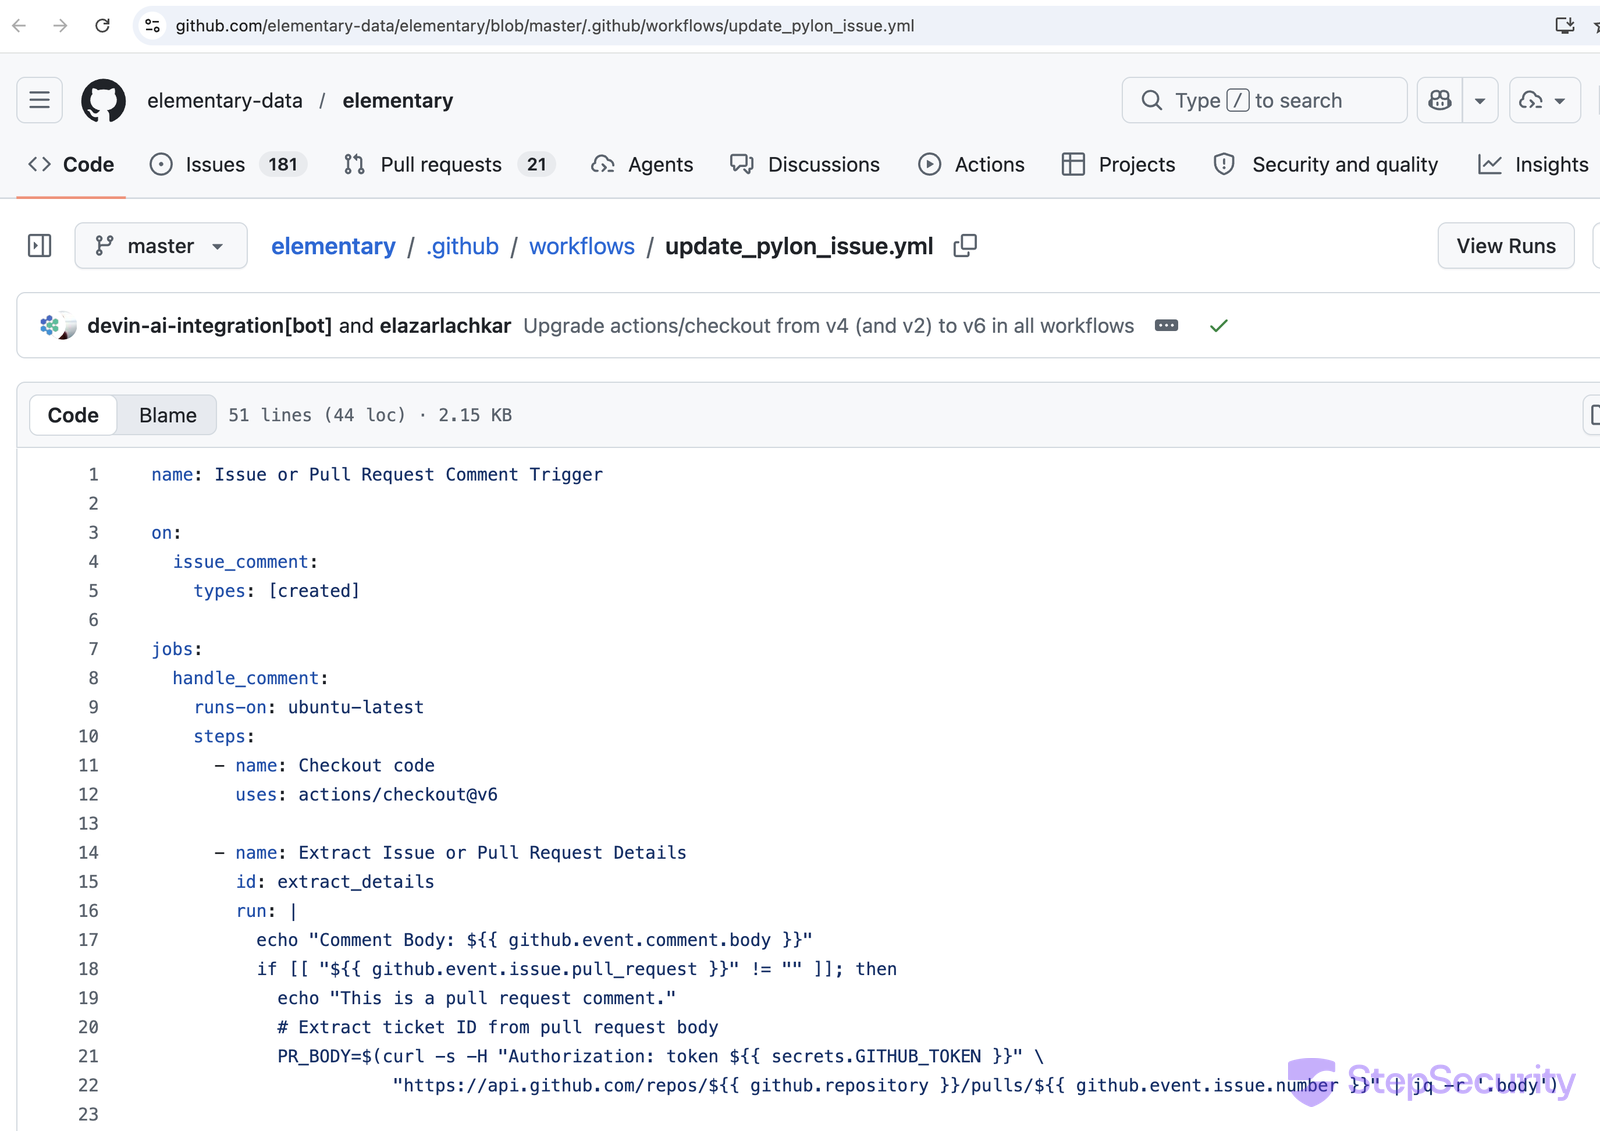Switch to the Discussions tab

(x=805, y=164)
